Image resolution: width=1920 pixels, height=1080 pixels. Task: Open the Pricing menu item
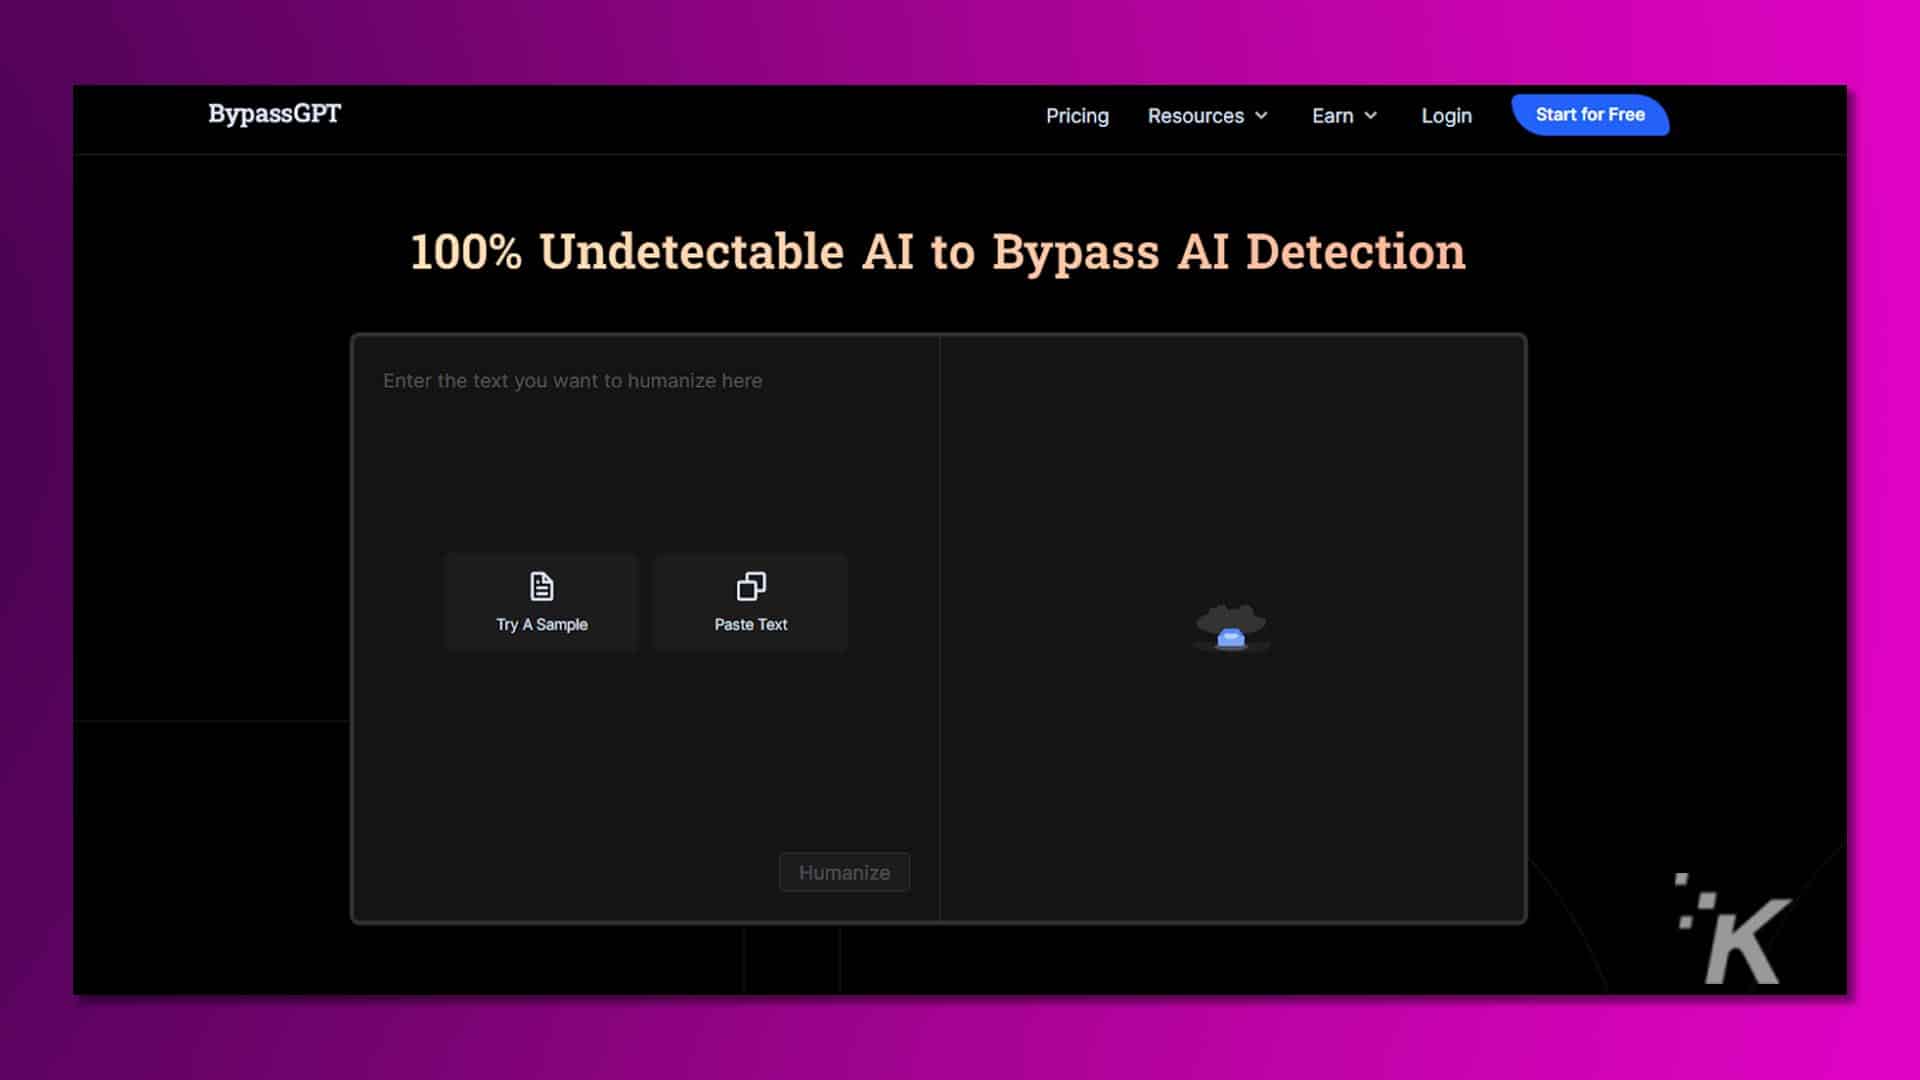point(1077,116)
